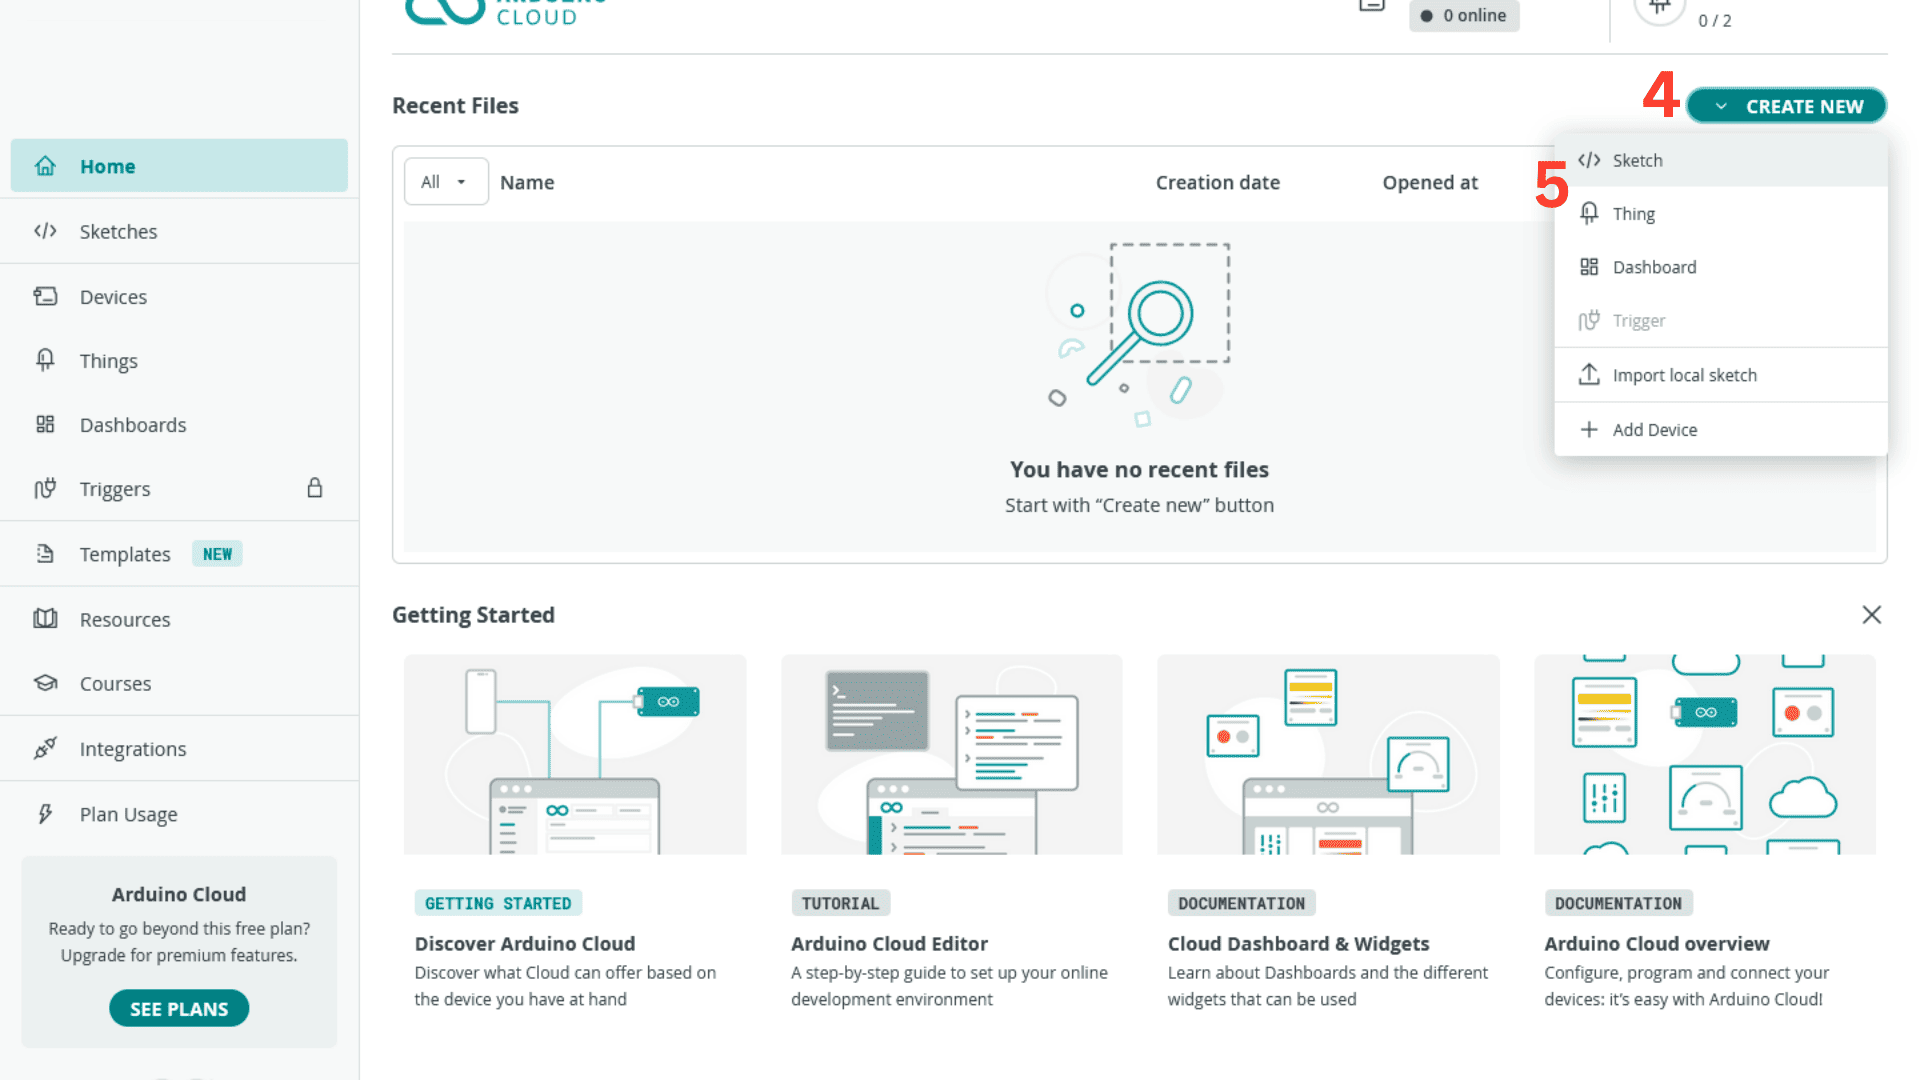This screenshot has height=1080, width=1920.
Task: Click Discover Arduino Cloud title link
Action: pyautogui.click(x=525, y=943)
